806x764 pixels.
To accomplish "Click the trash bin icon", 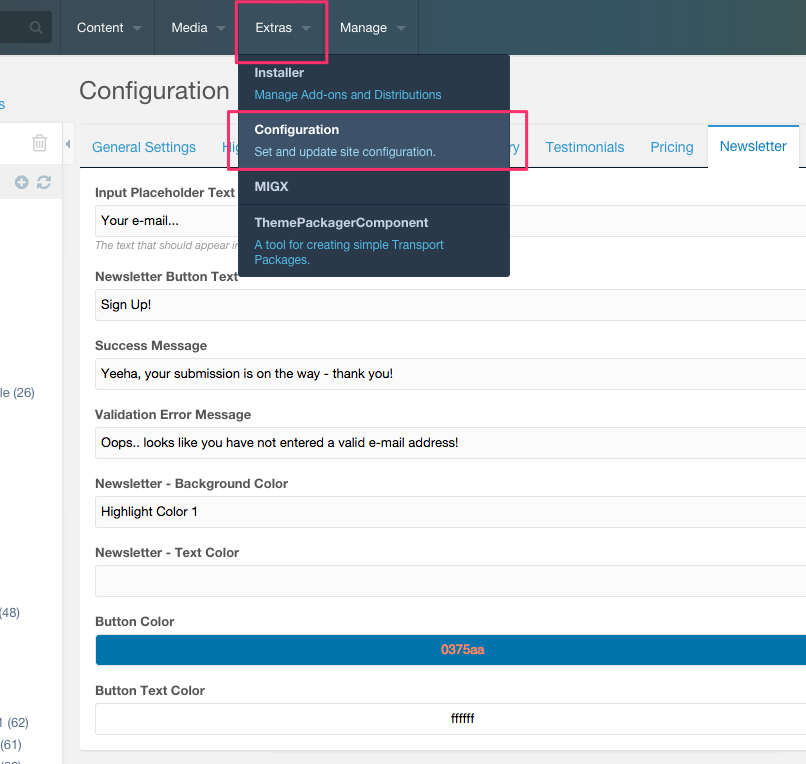I will (x=40, y=143).
